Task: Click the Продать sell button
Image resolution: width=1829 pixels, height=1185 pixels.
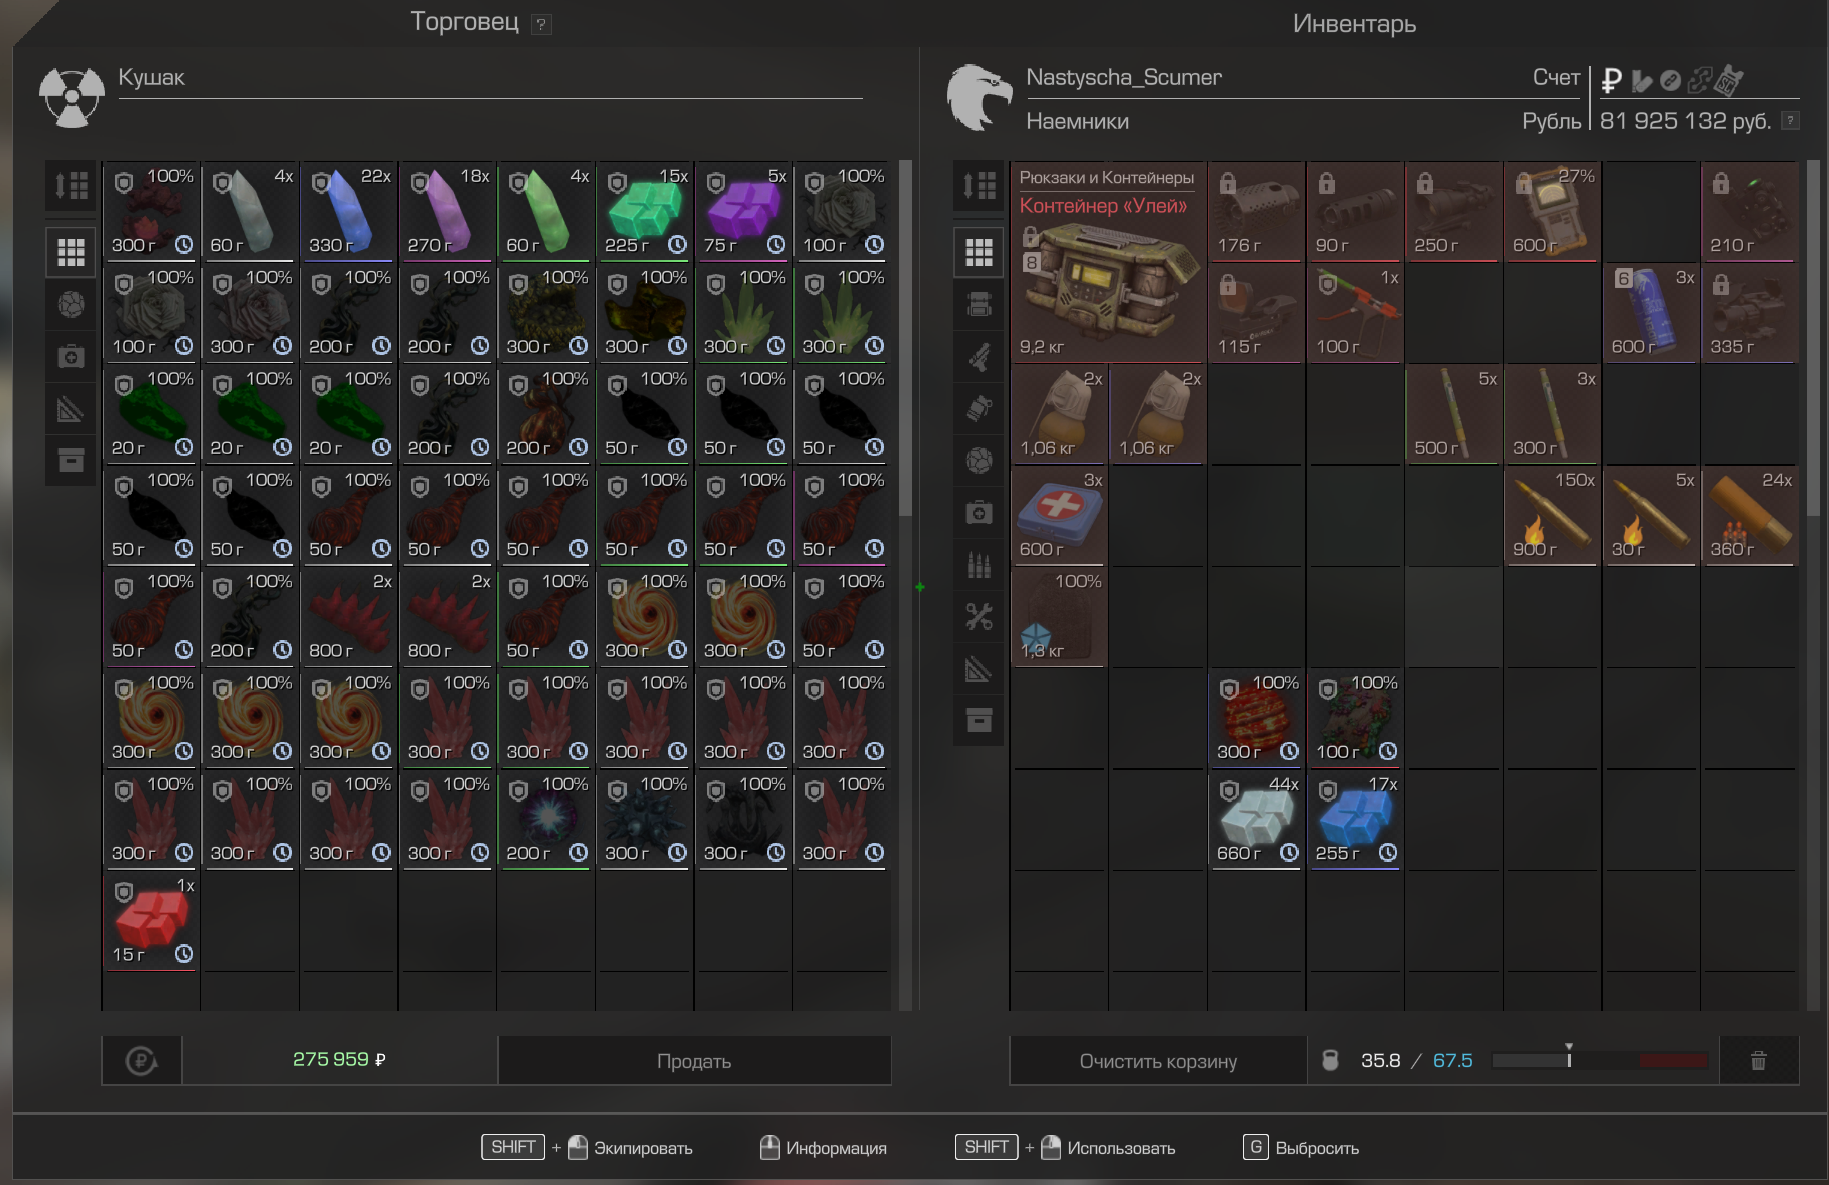Action: (694, 1061)
